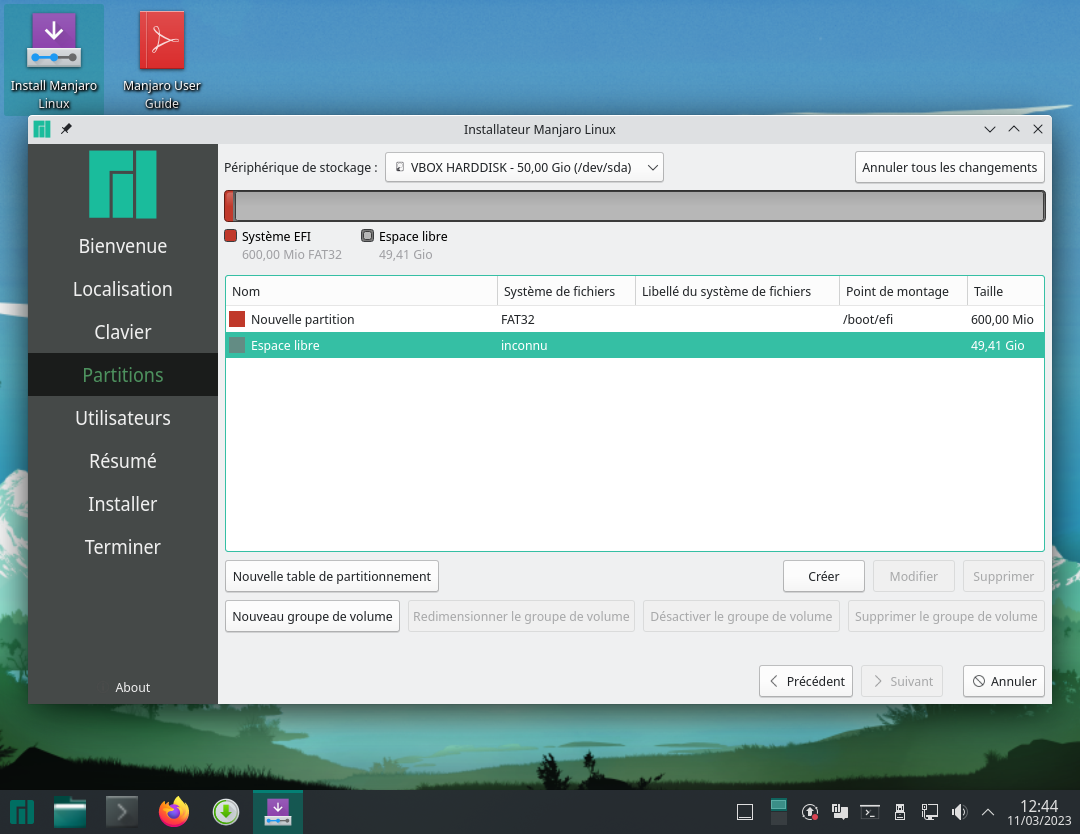Expand hidden system tray icons
The width and height of the screenshot is (1080, 834).
[988, 812]
